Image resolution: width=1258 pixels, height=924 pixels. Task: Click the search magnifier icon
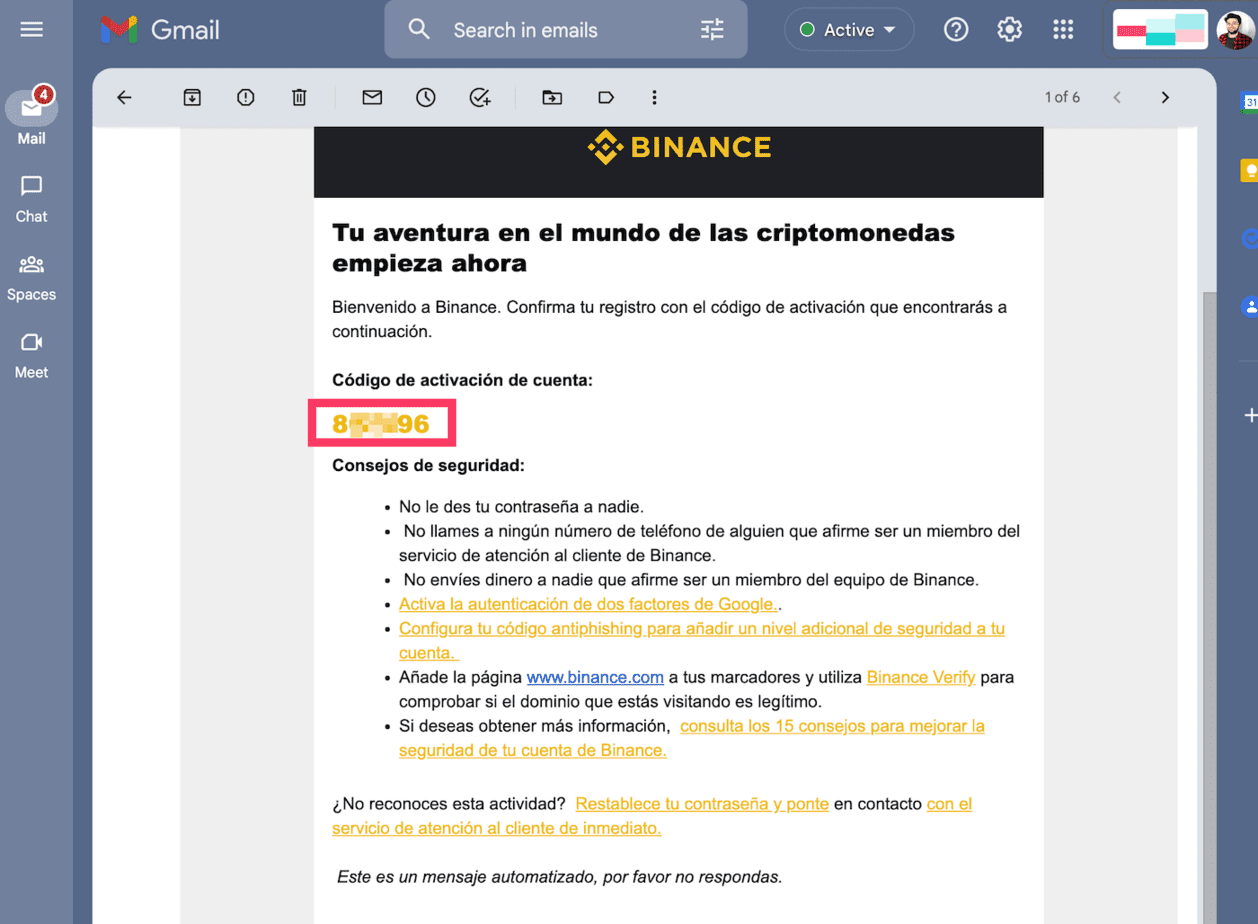point(419,30)
